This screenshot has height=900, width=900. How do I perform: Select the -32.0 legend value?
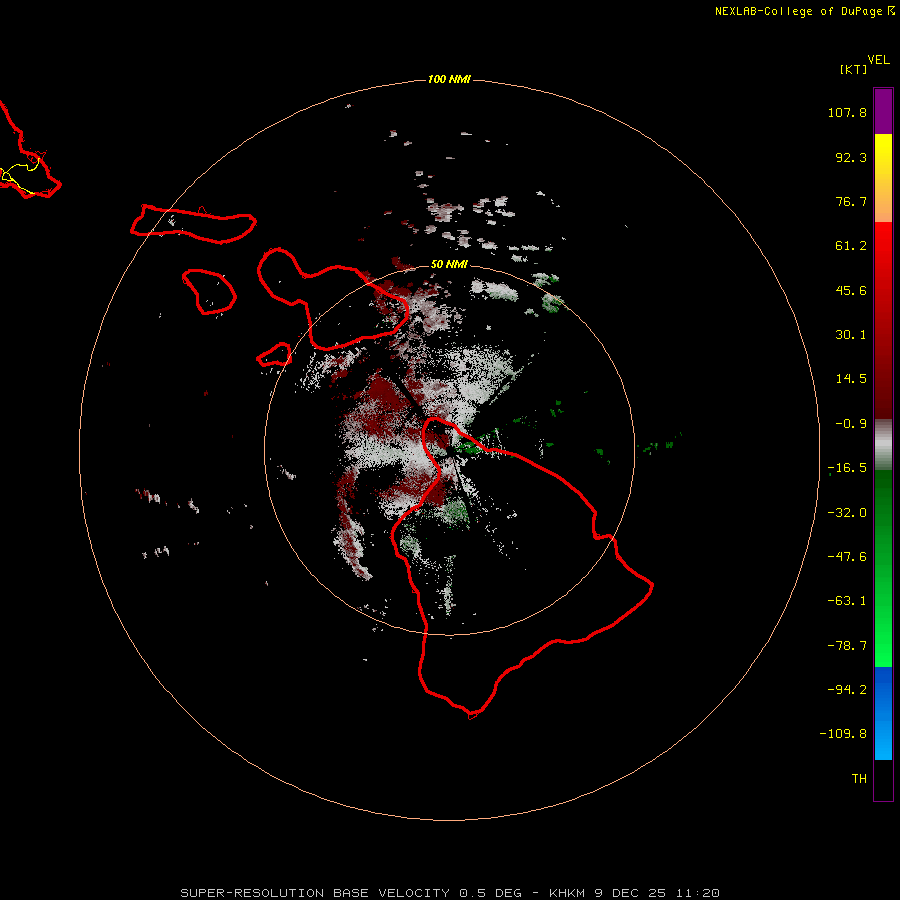[847, 513]
